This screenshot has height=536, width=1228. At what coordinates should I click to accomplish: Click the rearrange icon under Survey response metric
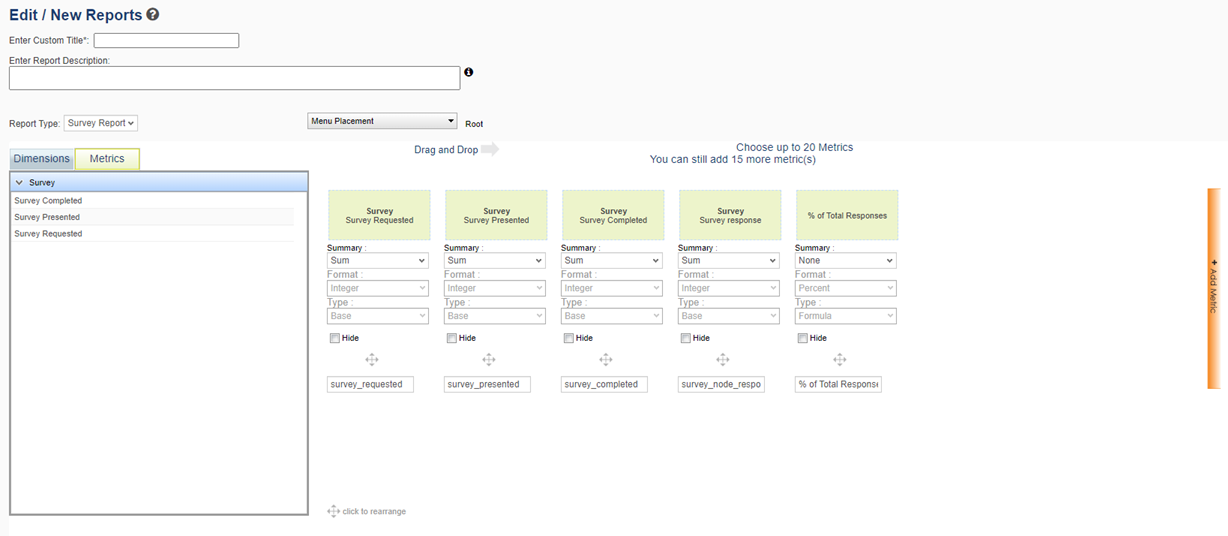coord(723,360)
